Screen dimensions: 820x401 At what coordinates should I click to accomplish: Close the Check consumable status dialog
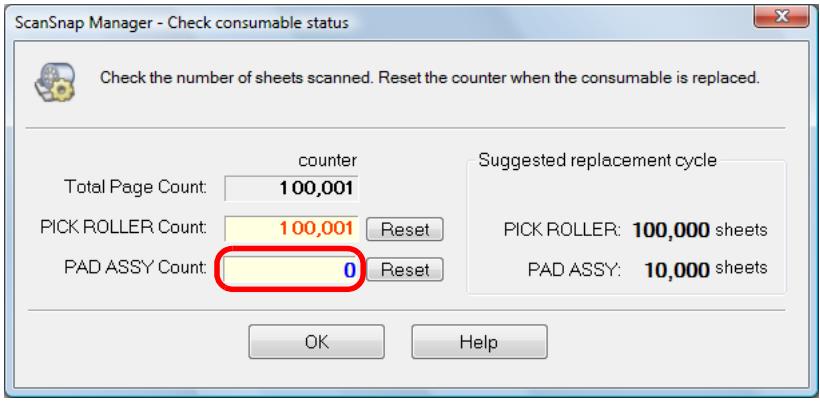pos(781,18)
